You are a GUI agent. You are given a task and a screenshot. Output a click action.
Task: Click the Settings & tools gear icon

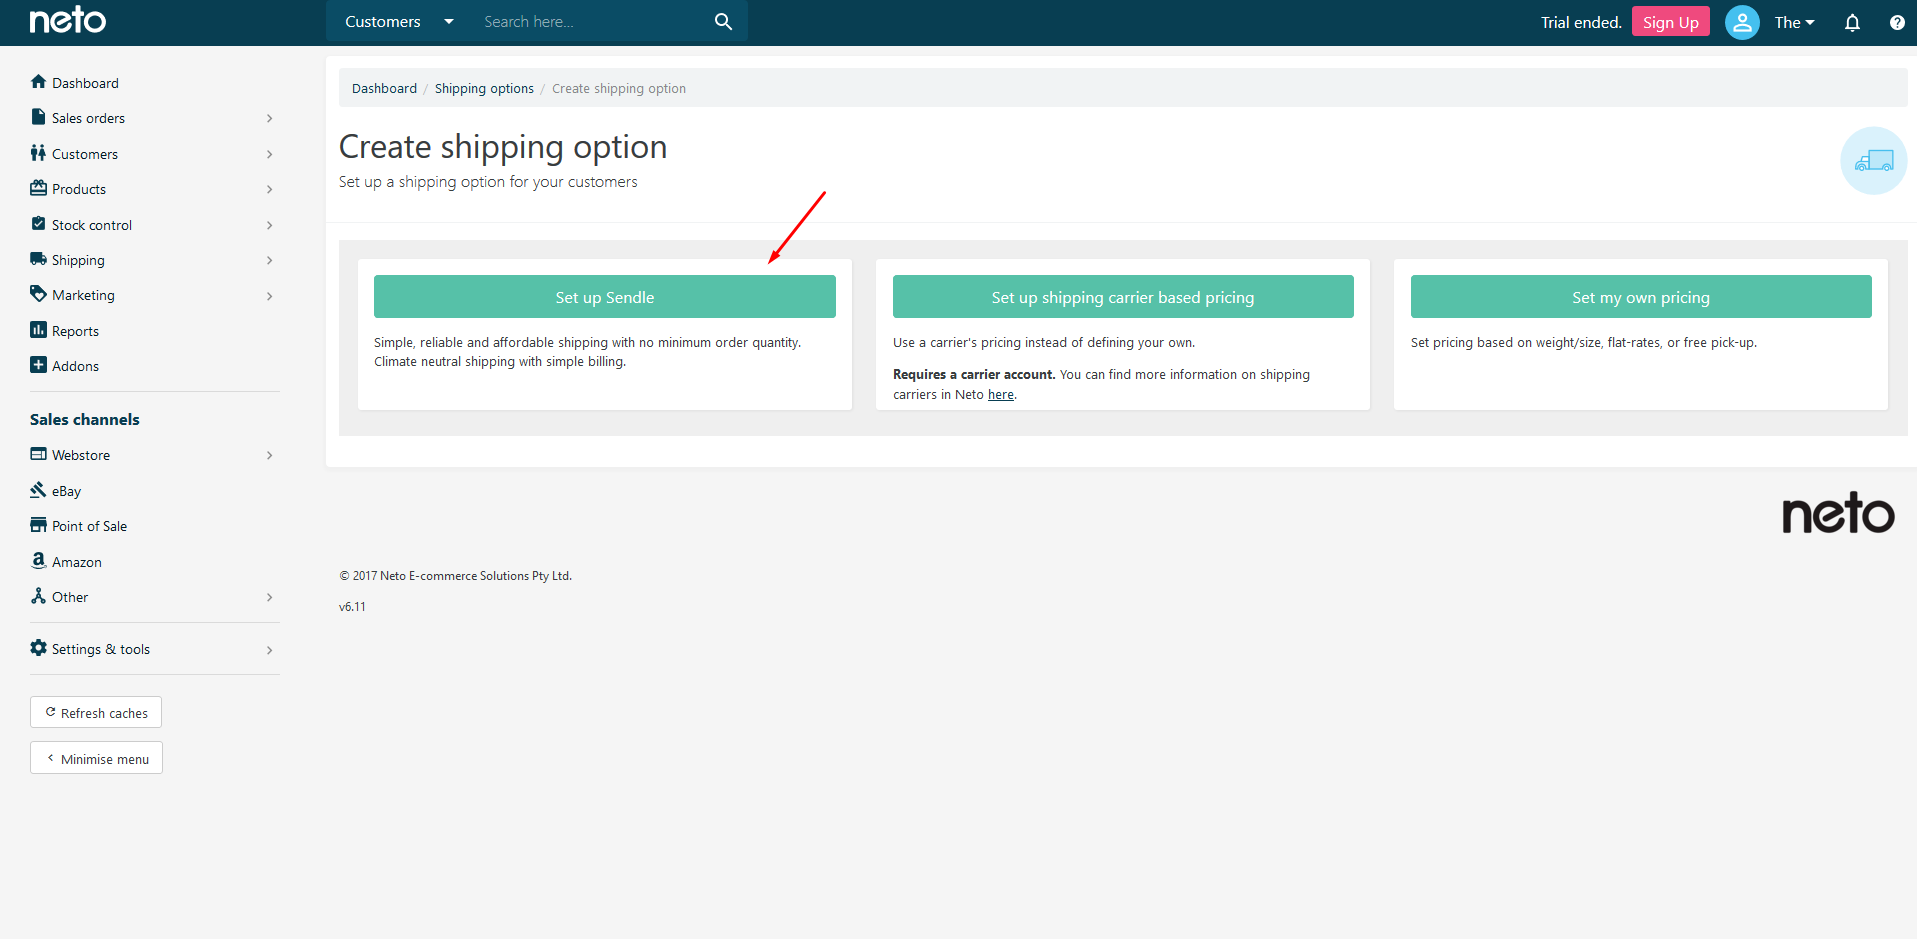[38, 648]
